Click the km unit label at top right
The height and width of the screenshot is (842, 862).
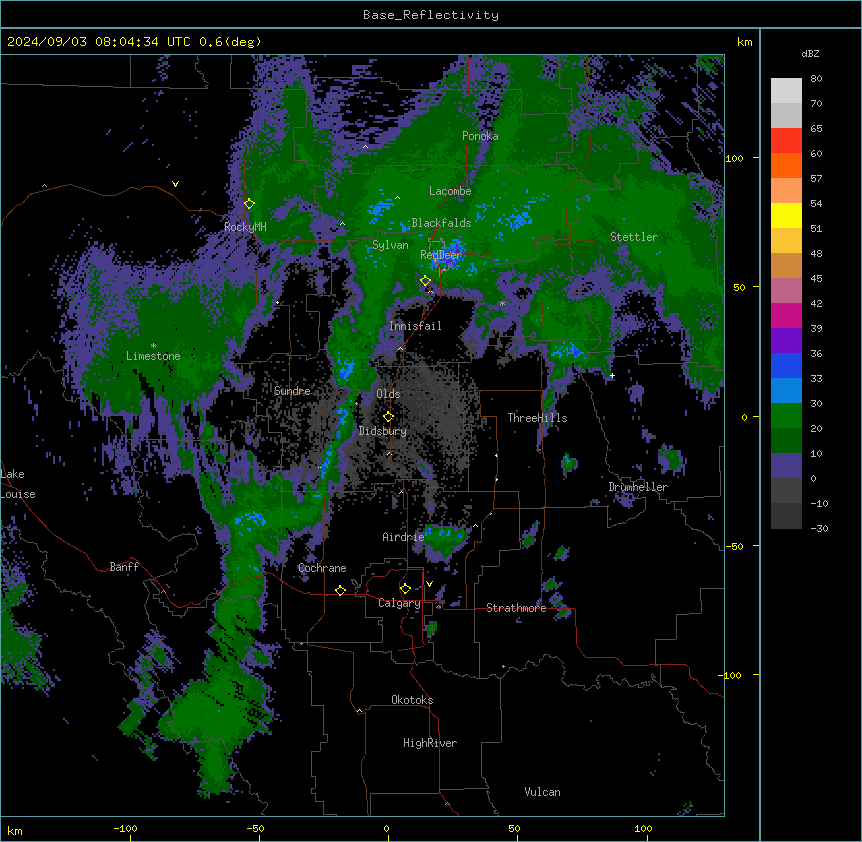[745, 42]
